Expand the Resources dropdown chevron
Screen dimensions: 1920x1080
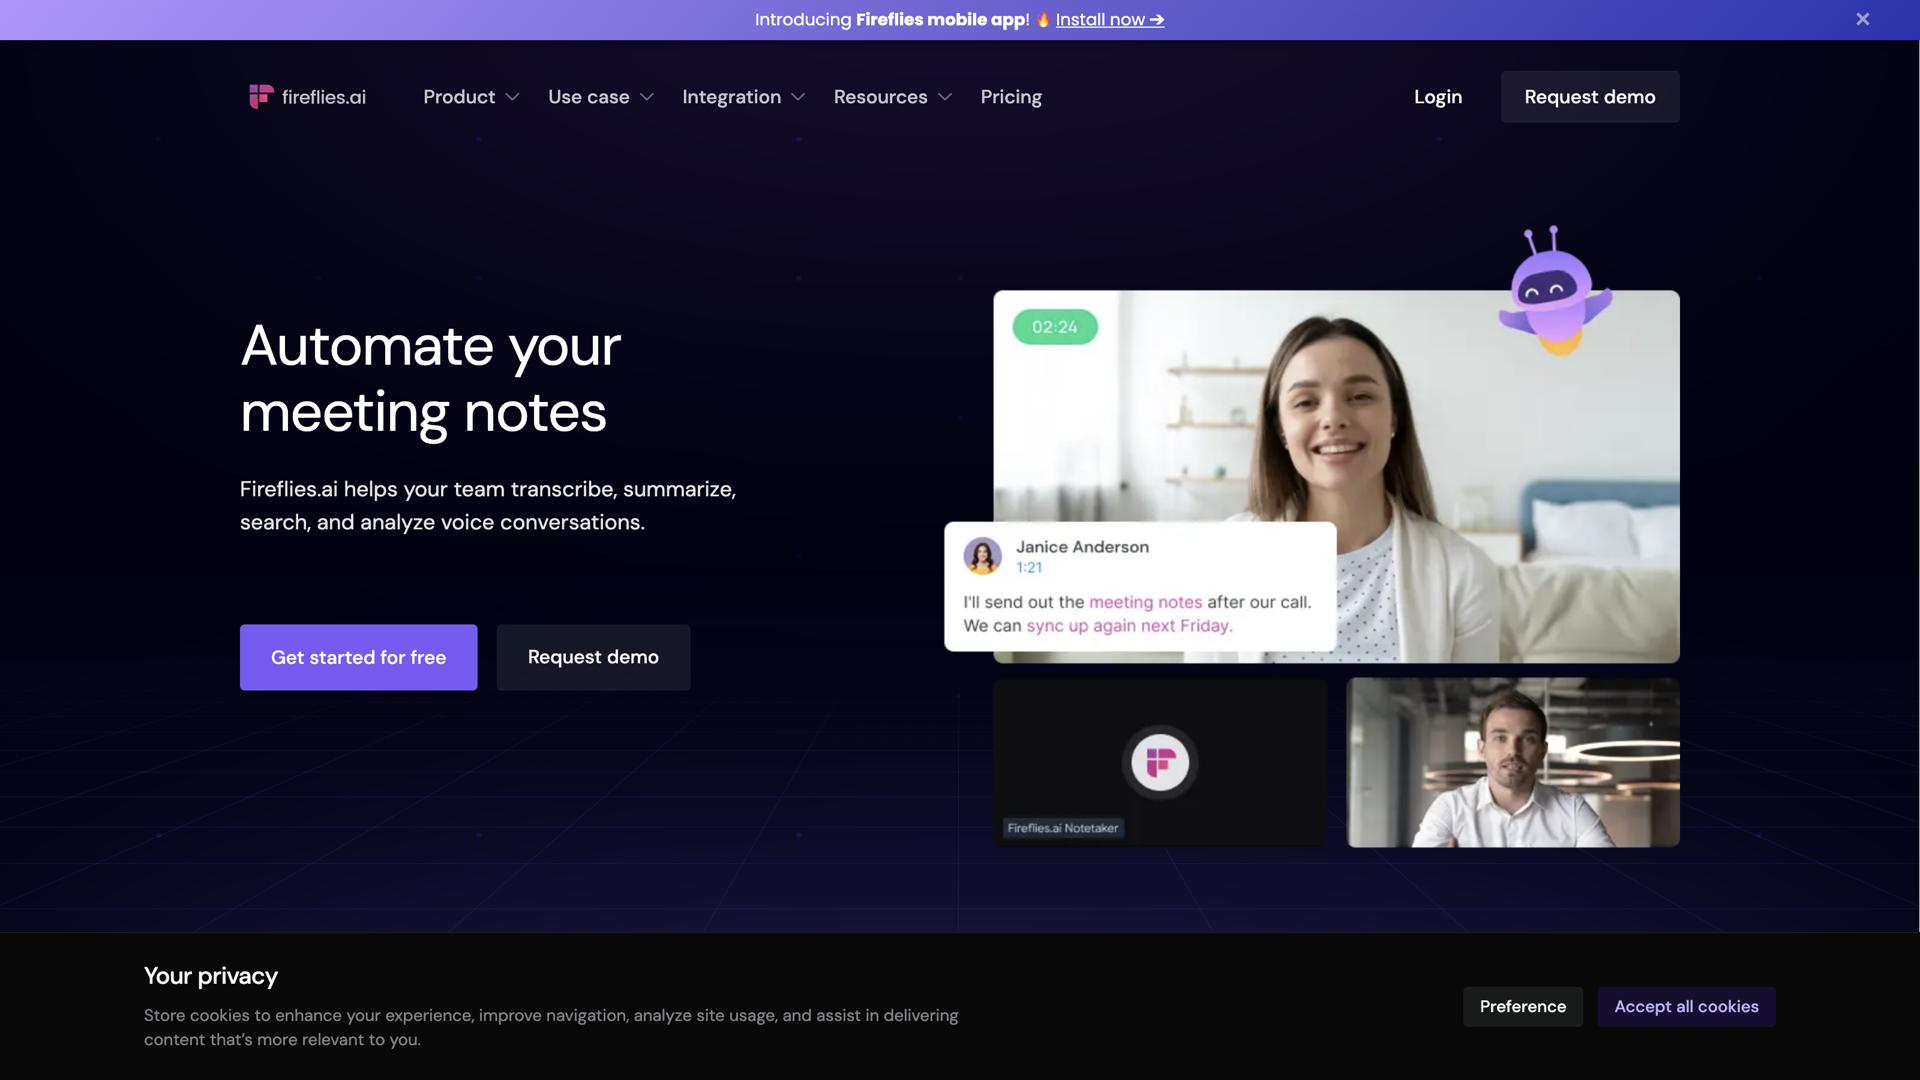pos(945,97)
